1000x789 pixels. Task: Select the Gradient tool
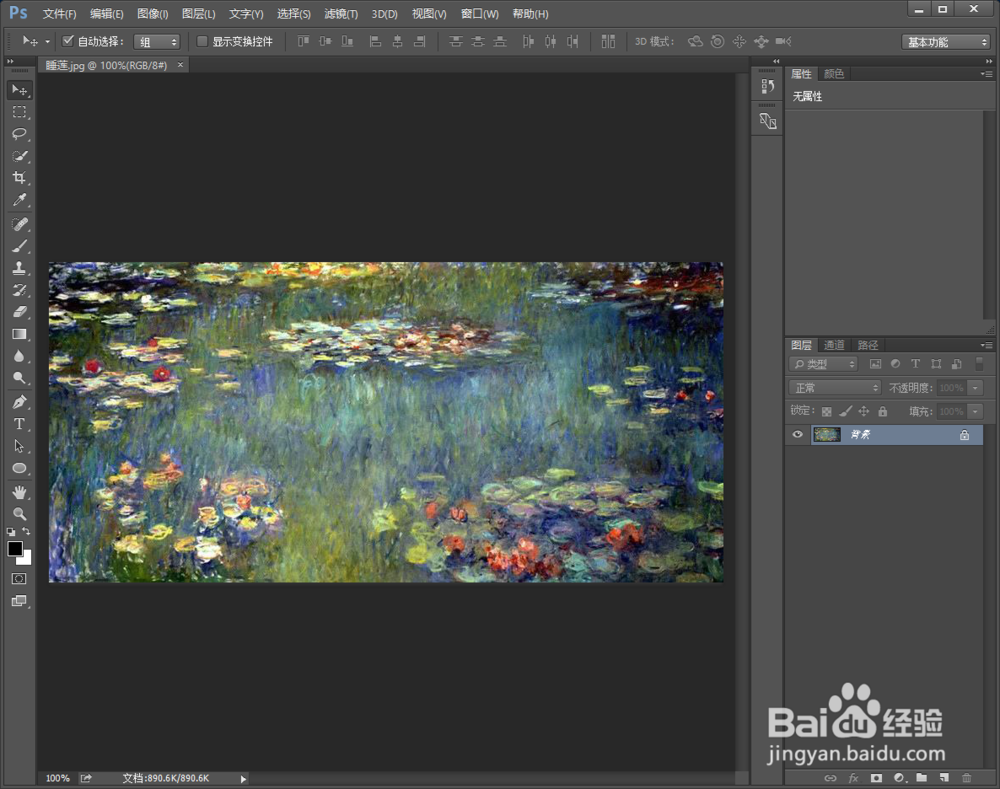tap(19, 334)
